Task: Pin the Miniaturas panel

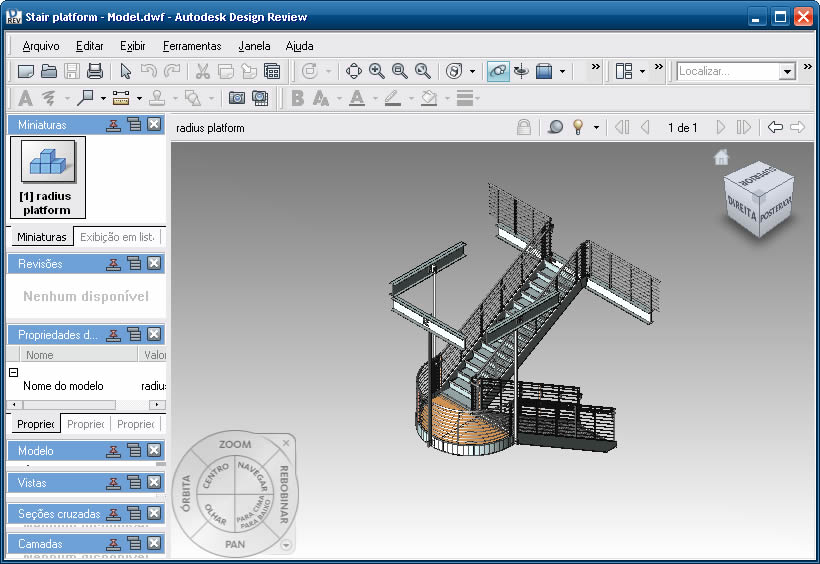Action: point(115,125)
